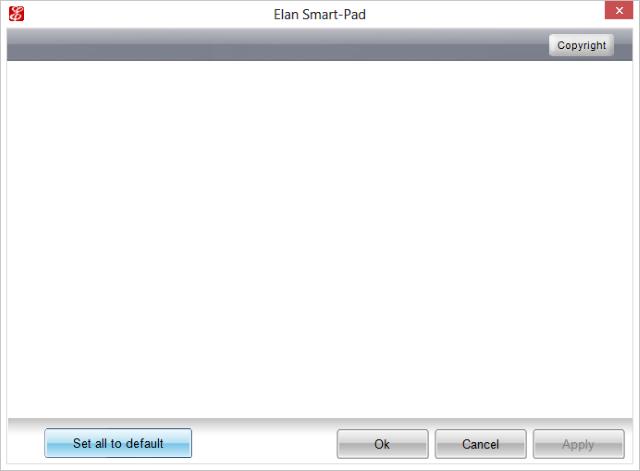Viewport: 640px width, 471px height.
Task: Close the Elan Smart-Pad window
Action: click(x=619, y=10)
